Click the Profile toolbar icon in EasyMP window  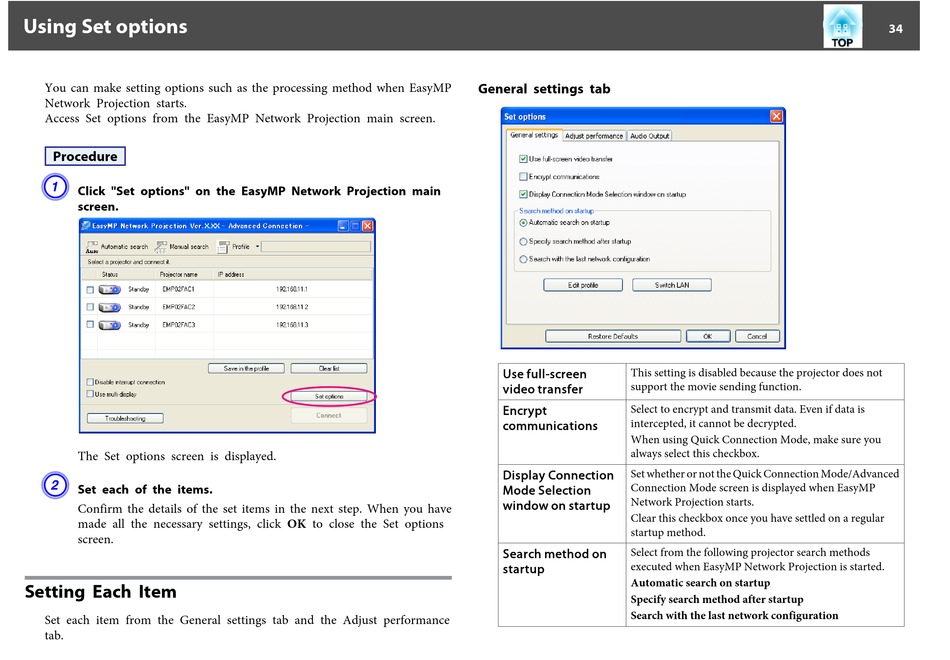coord(224,247)
